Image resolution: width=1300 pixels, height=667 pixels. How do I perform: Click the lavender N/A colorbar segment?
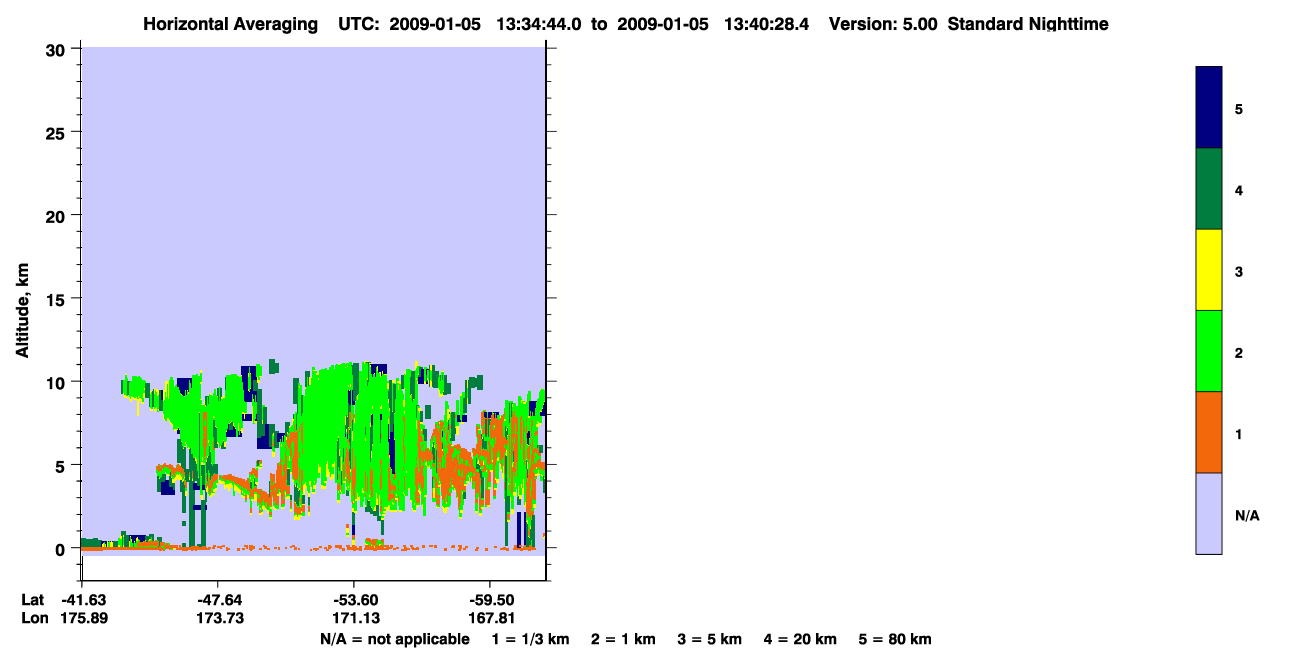tap(1209, 513)
